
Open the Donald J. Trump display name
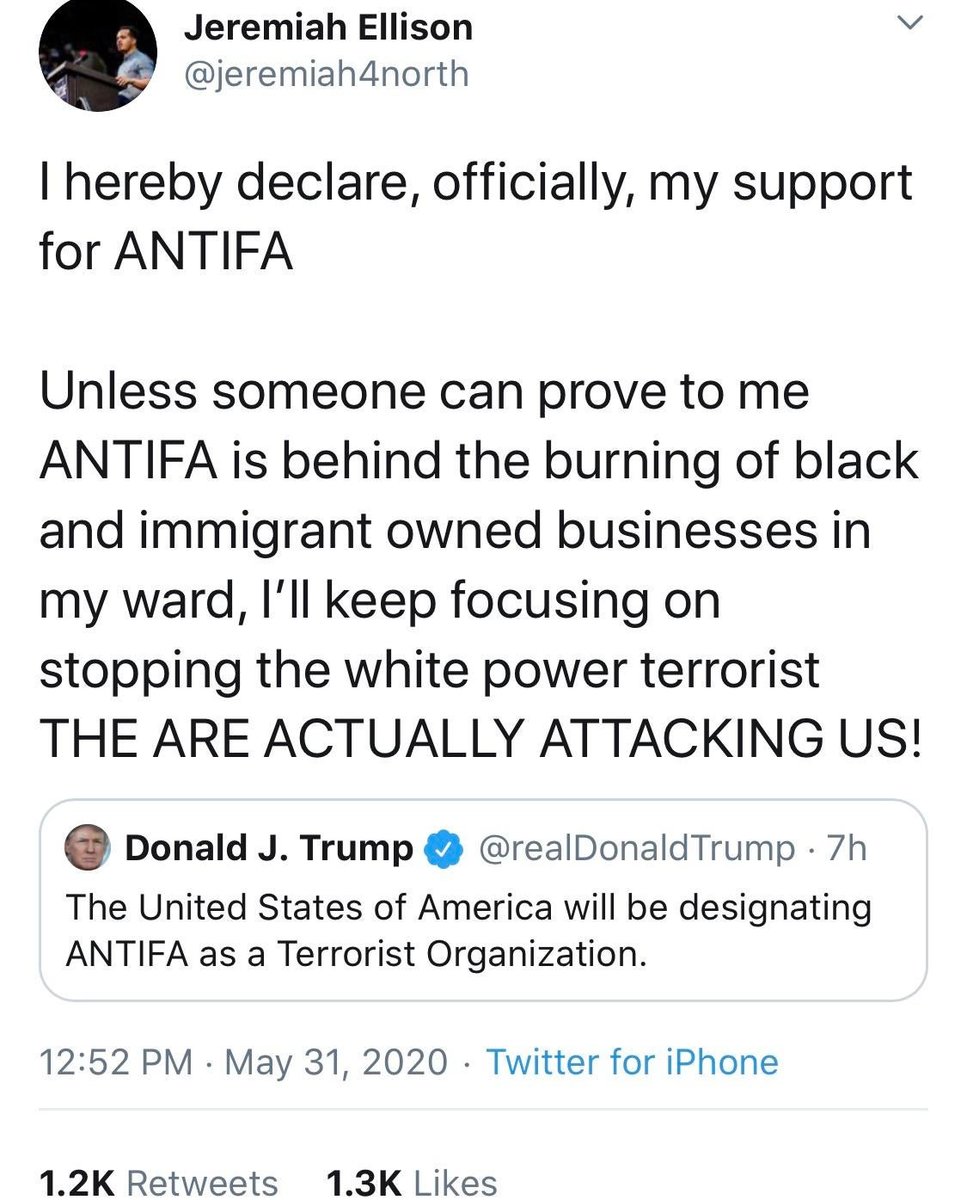coord(269,850)
